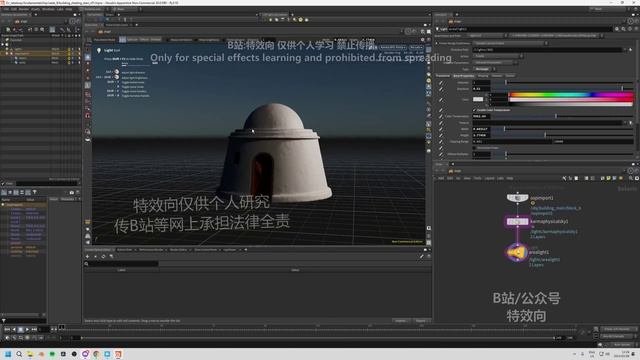The image size is (640, 360).
Task: Open Windows taskbar search
Action: 19,354
